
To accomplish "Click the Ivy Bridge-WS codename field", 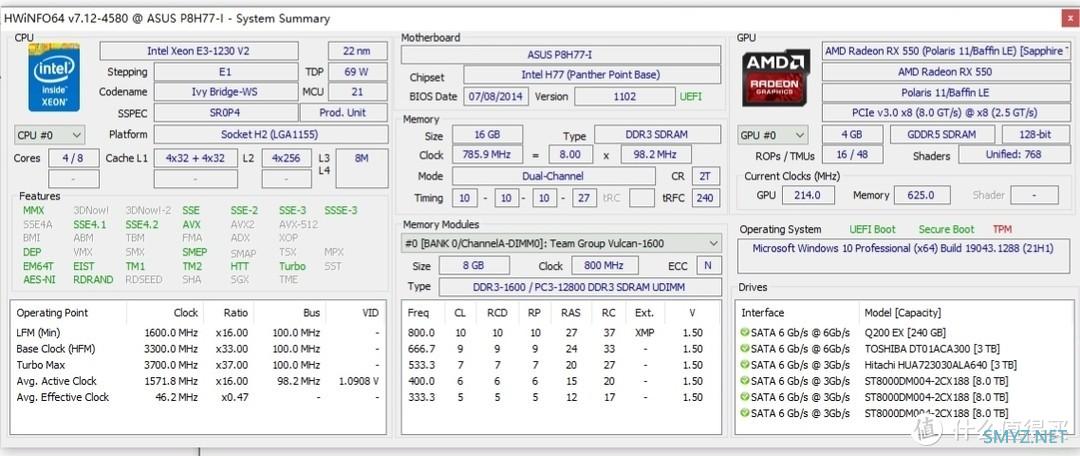I will (225, 92).
